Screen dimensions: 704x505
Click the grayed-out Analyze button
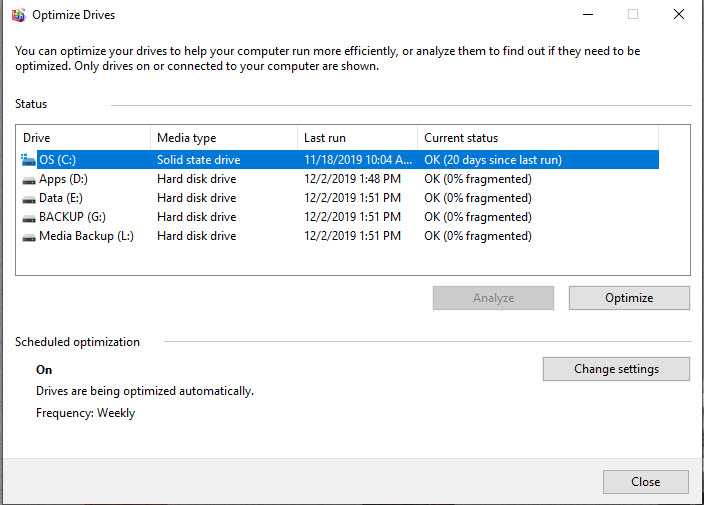coord(493,298)
